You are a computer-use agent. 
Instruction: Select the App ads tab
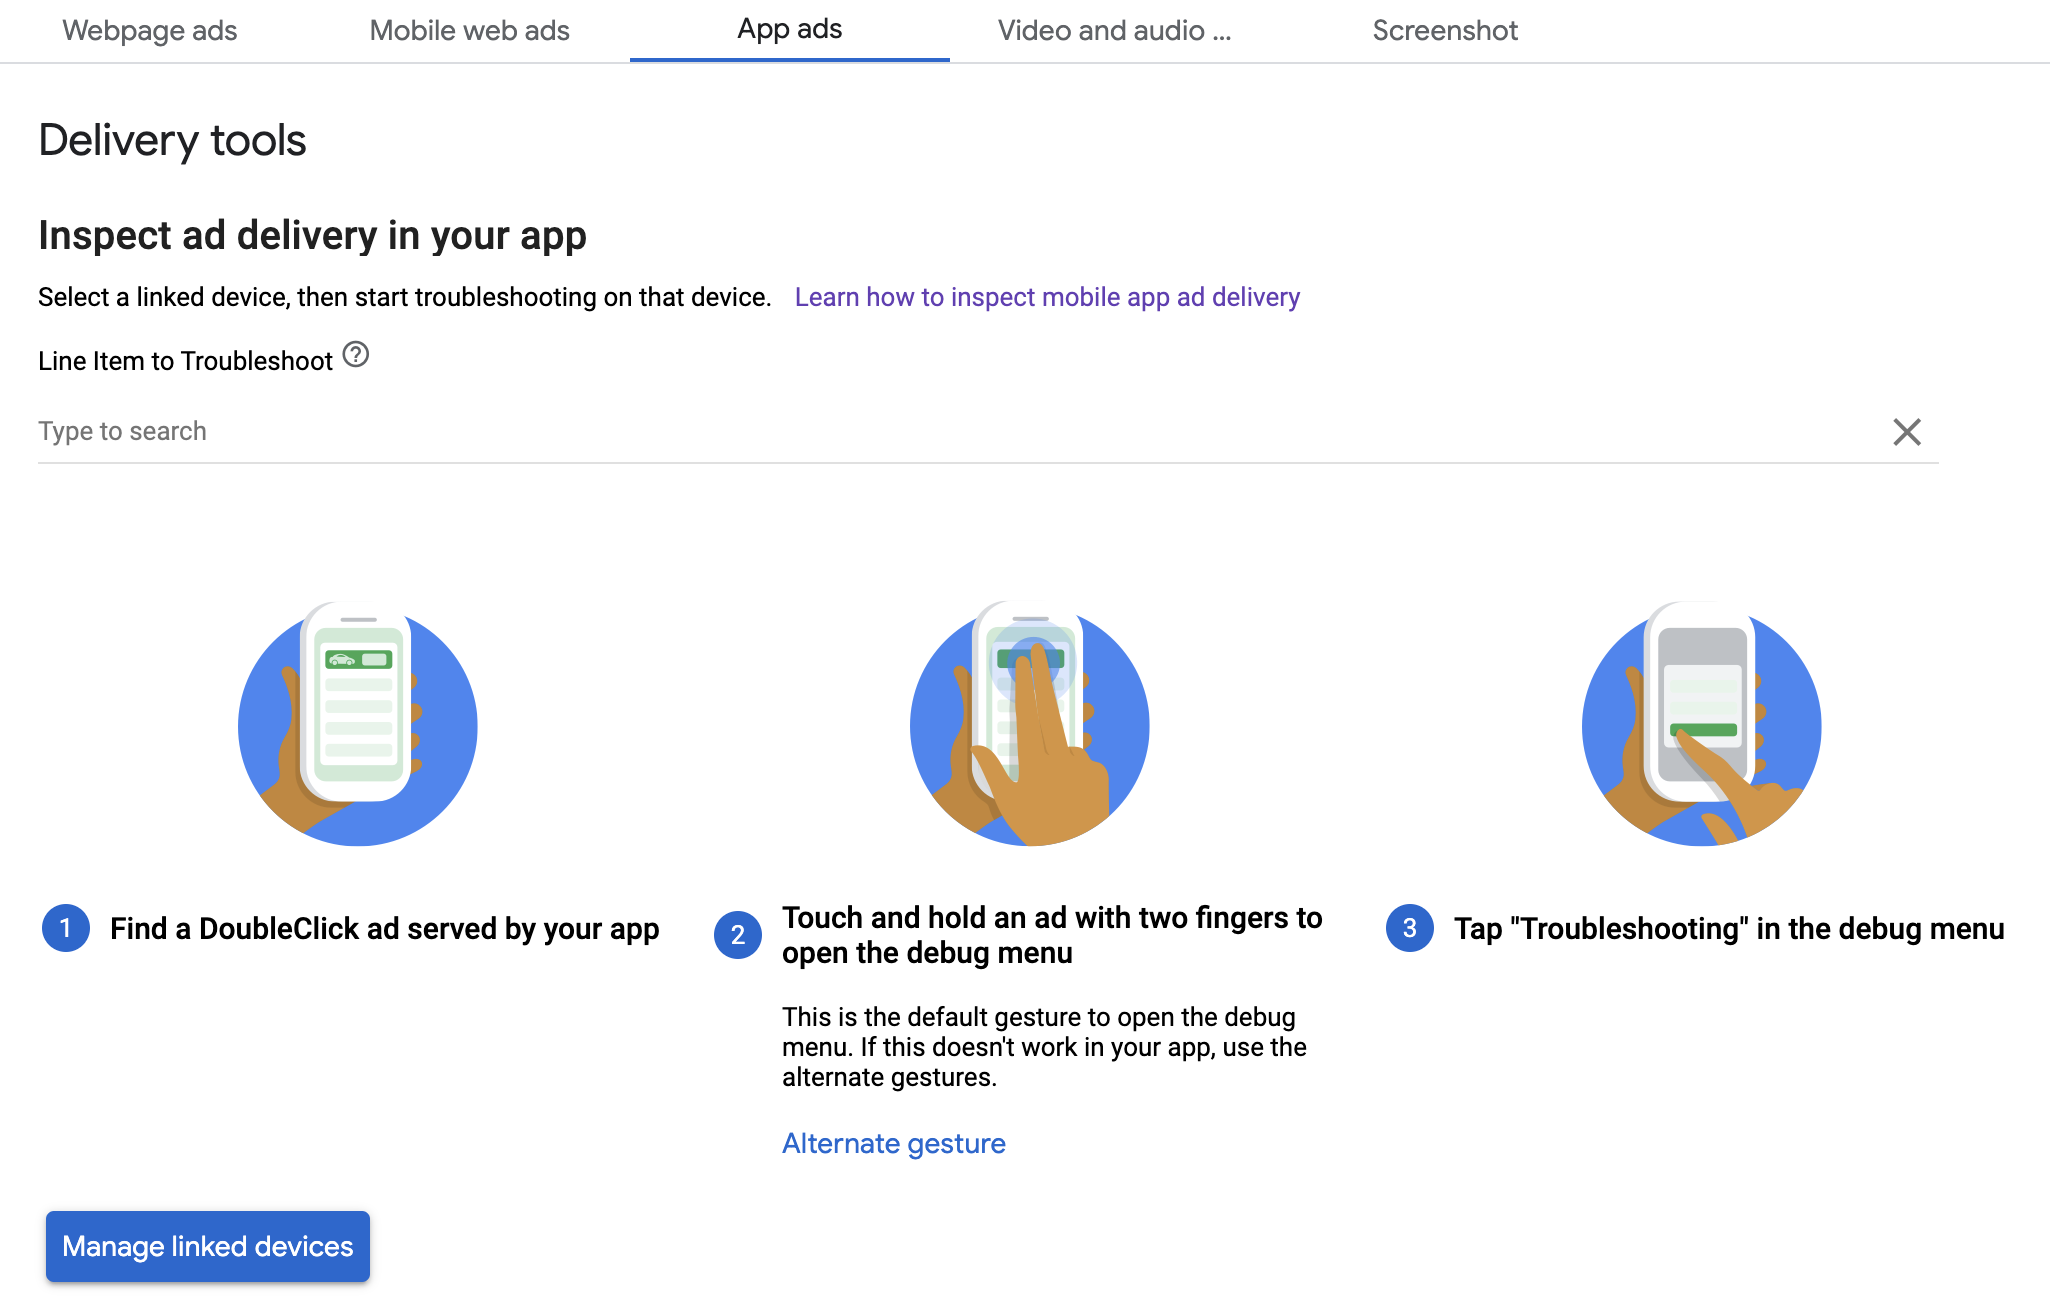789,30
